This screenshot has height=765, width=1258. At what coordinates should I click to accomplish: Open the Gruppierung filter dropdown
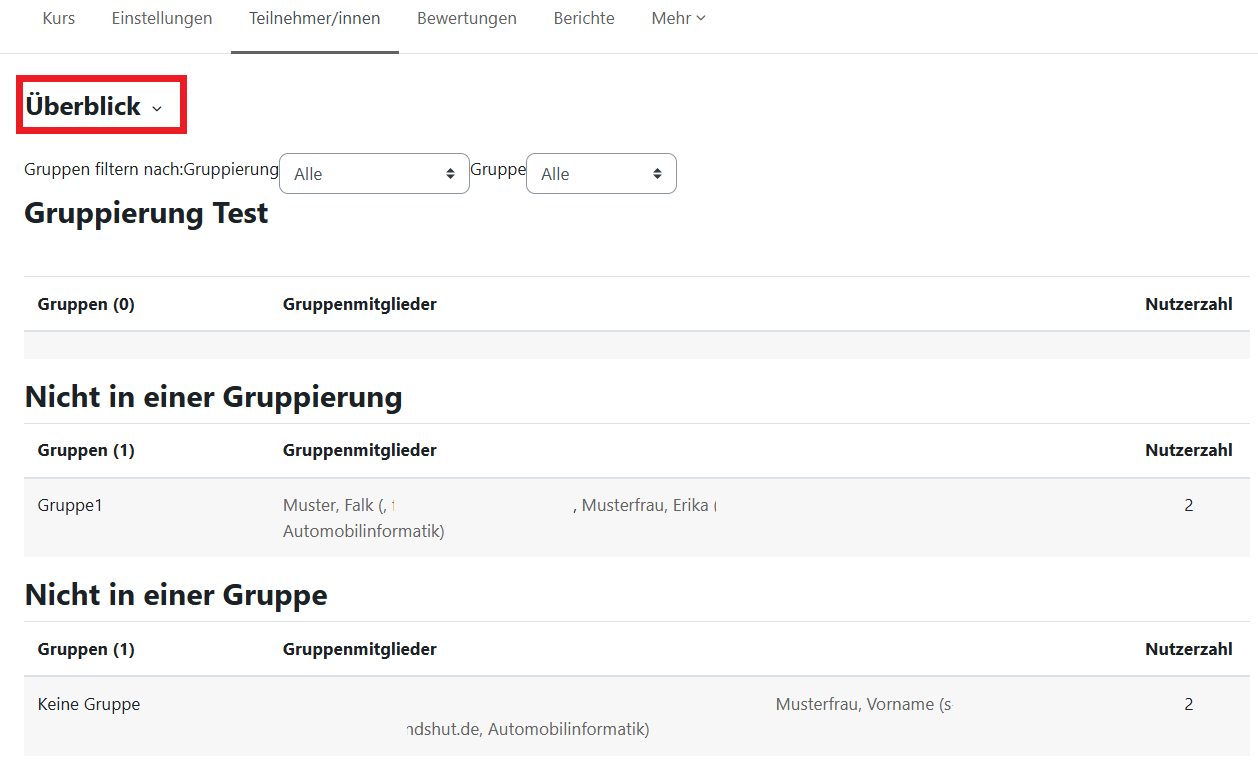click(x=374, y=173)
